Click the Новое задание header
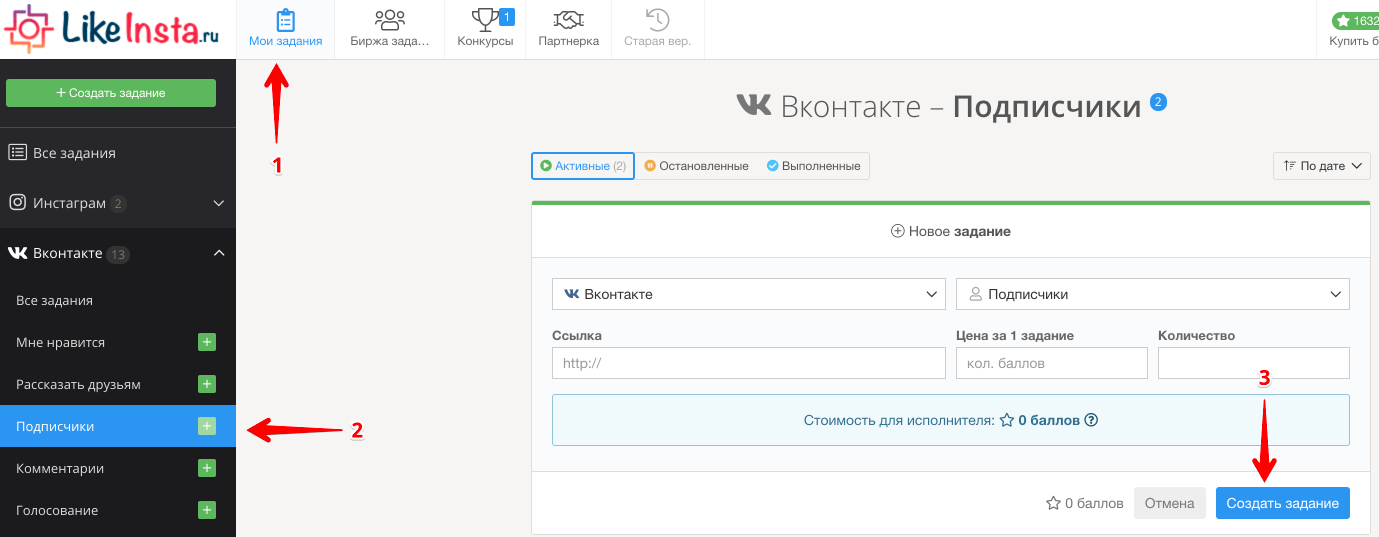The height and width of the screenshot is (537, 1379). 950,231
